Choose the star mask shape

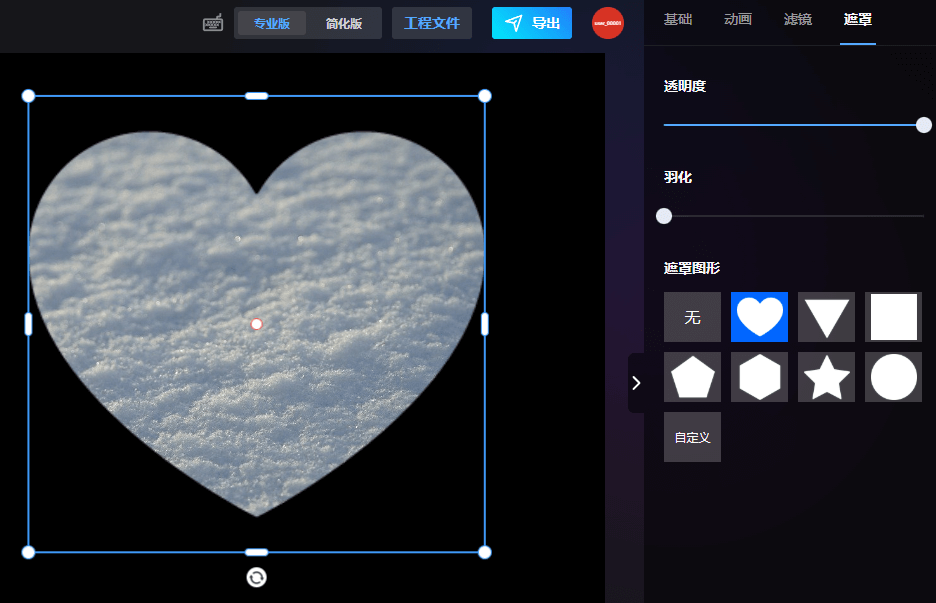click(826, 377)
